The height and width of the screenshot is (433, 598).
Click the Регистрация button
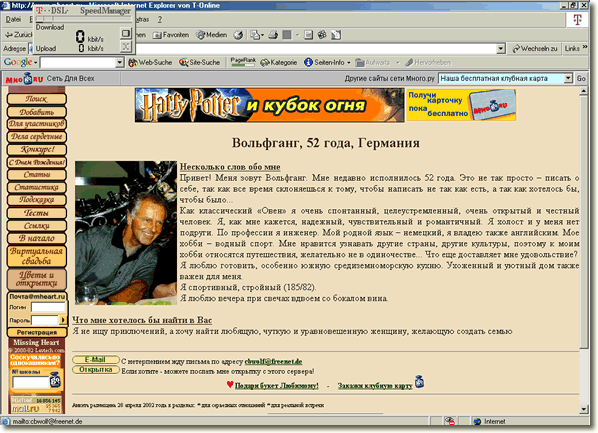(37, 332)
